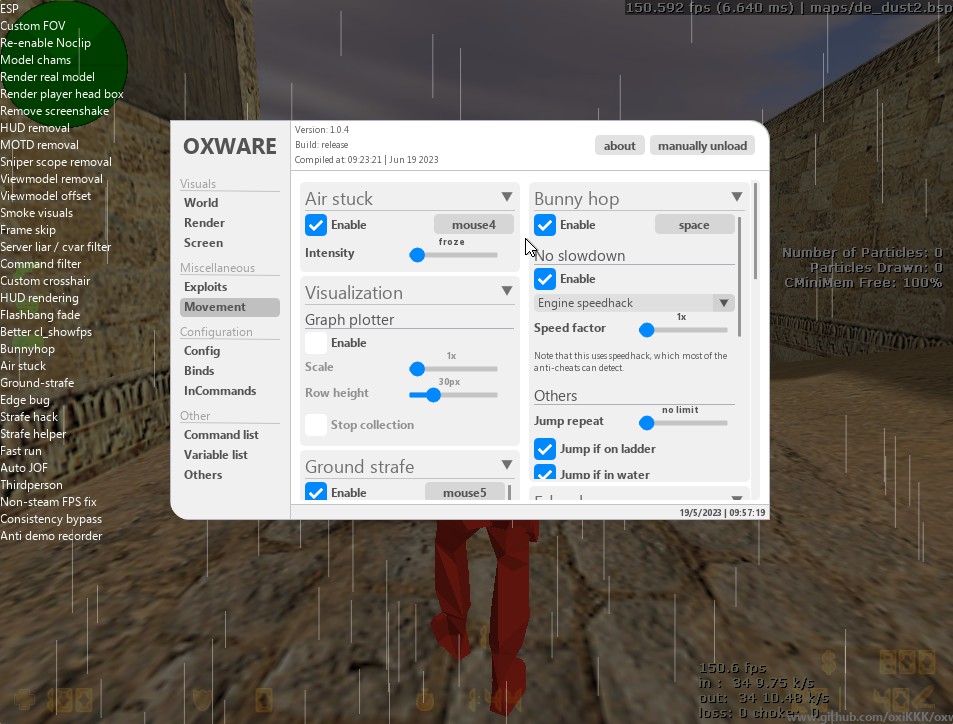
Task: Select the Movement section
Action: pos(230,307)
